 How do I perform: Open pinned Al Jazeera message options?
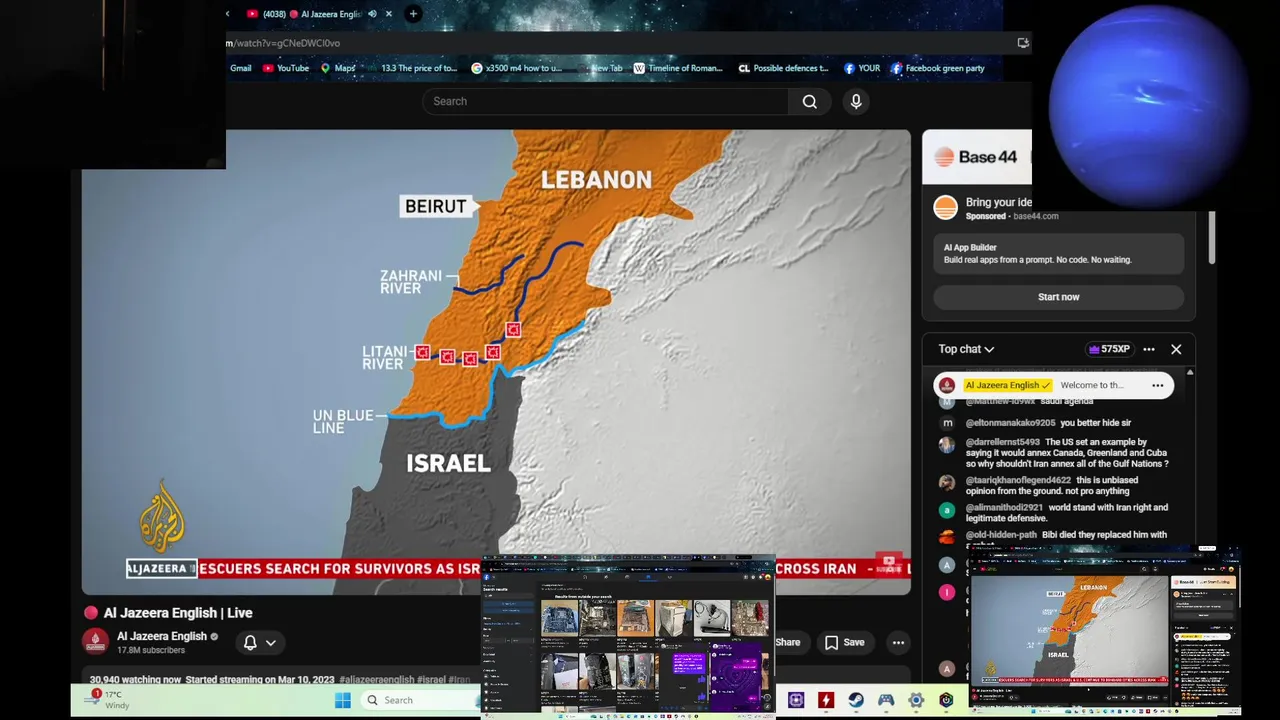pyautogui.click(x=1157, y=385)
